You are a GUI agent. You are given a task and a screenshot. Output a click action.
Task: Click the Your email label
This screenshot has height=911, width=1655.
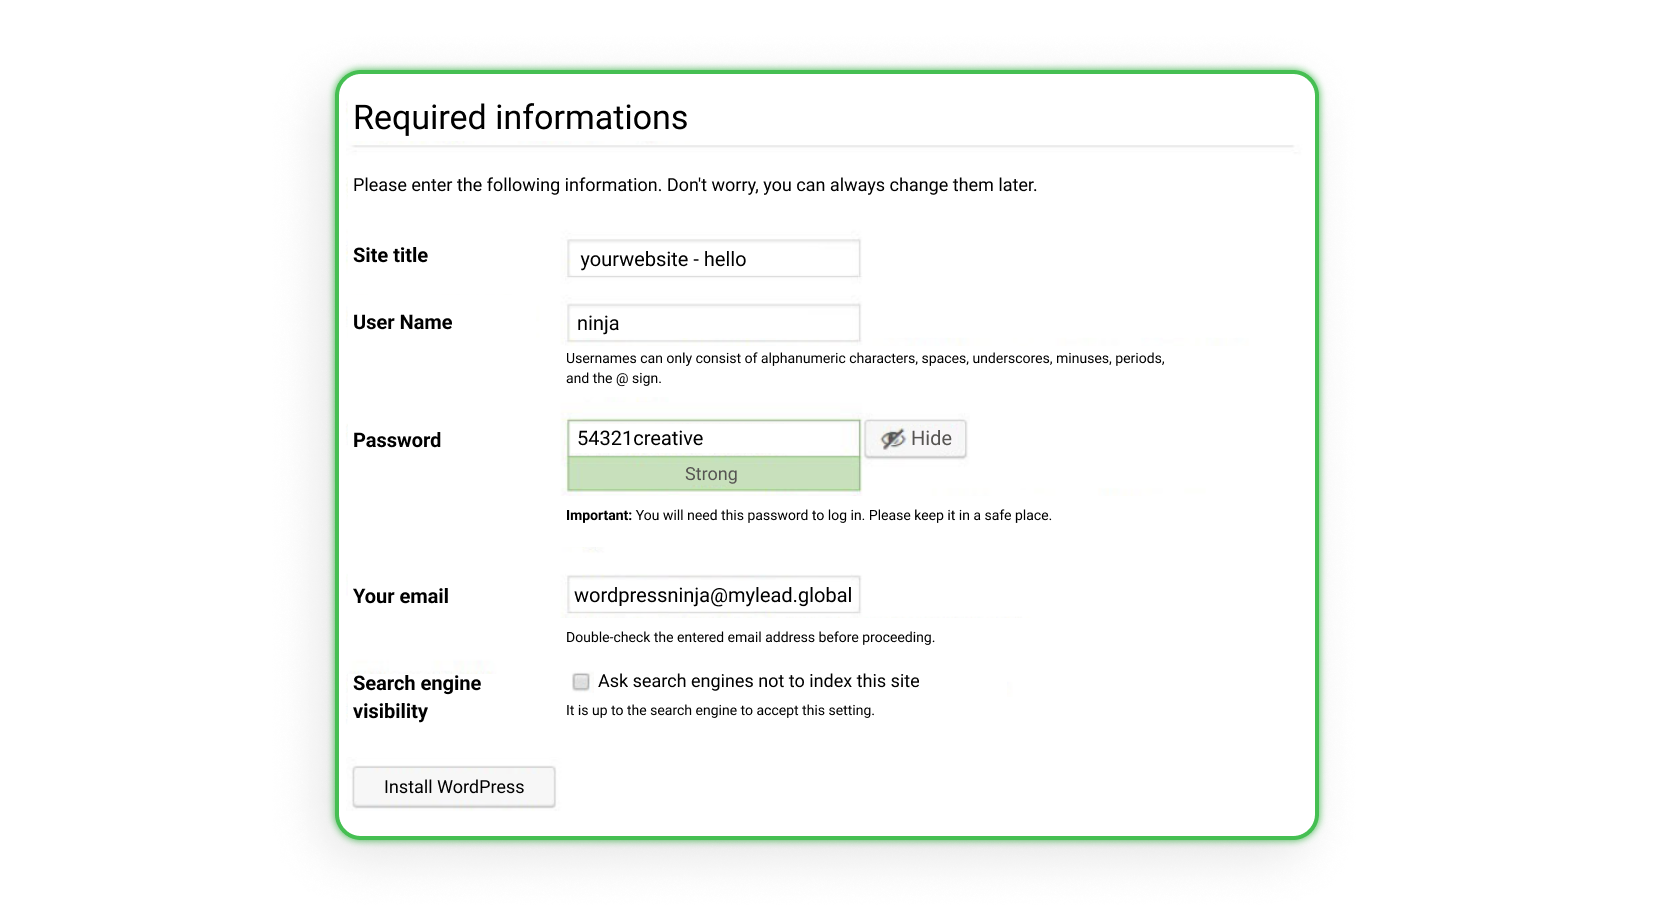click(400, 596)
